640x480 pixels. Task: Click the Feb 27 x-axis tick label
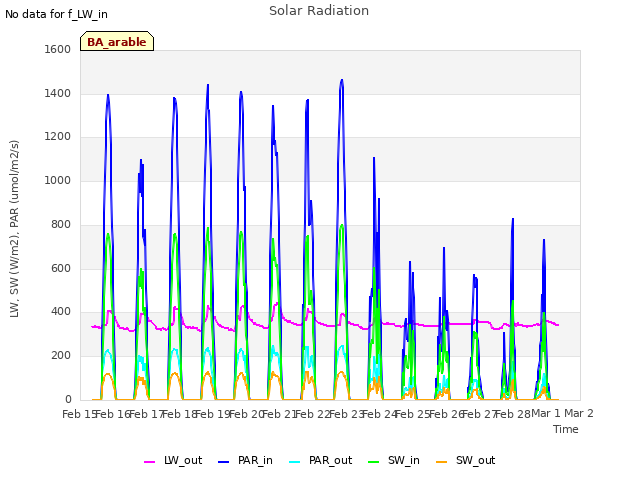(480, 414)
